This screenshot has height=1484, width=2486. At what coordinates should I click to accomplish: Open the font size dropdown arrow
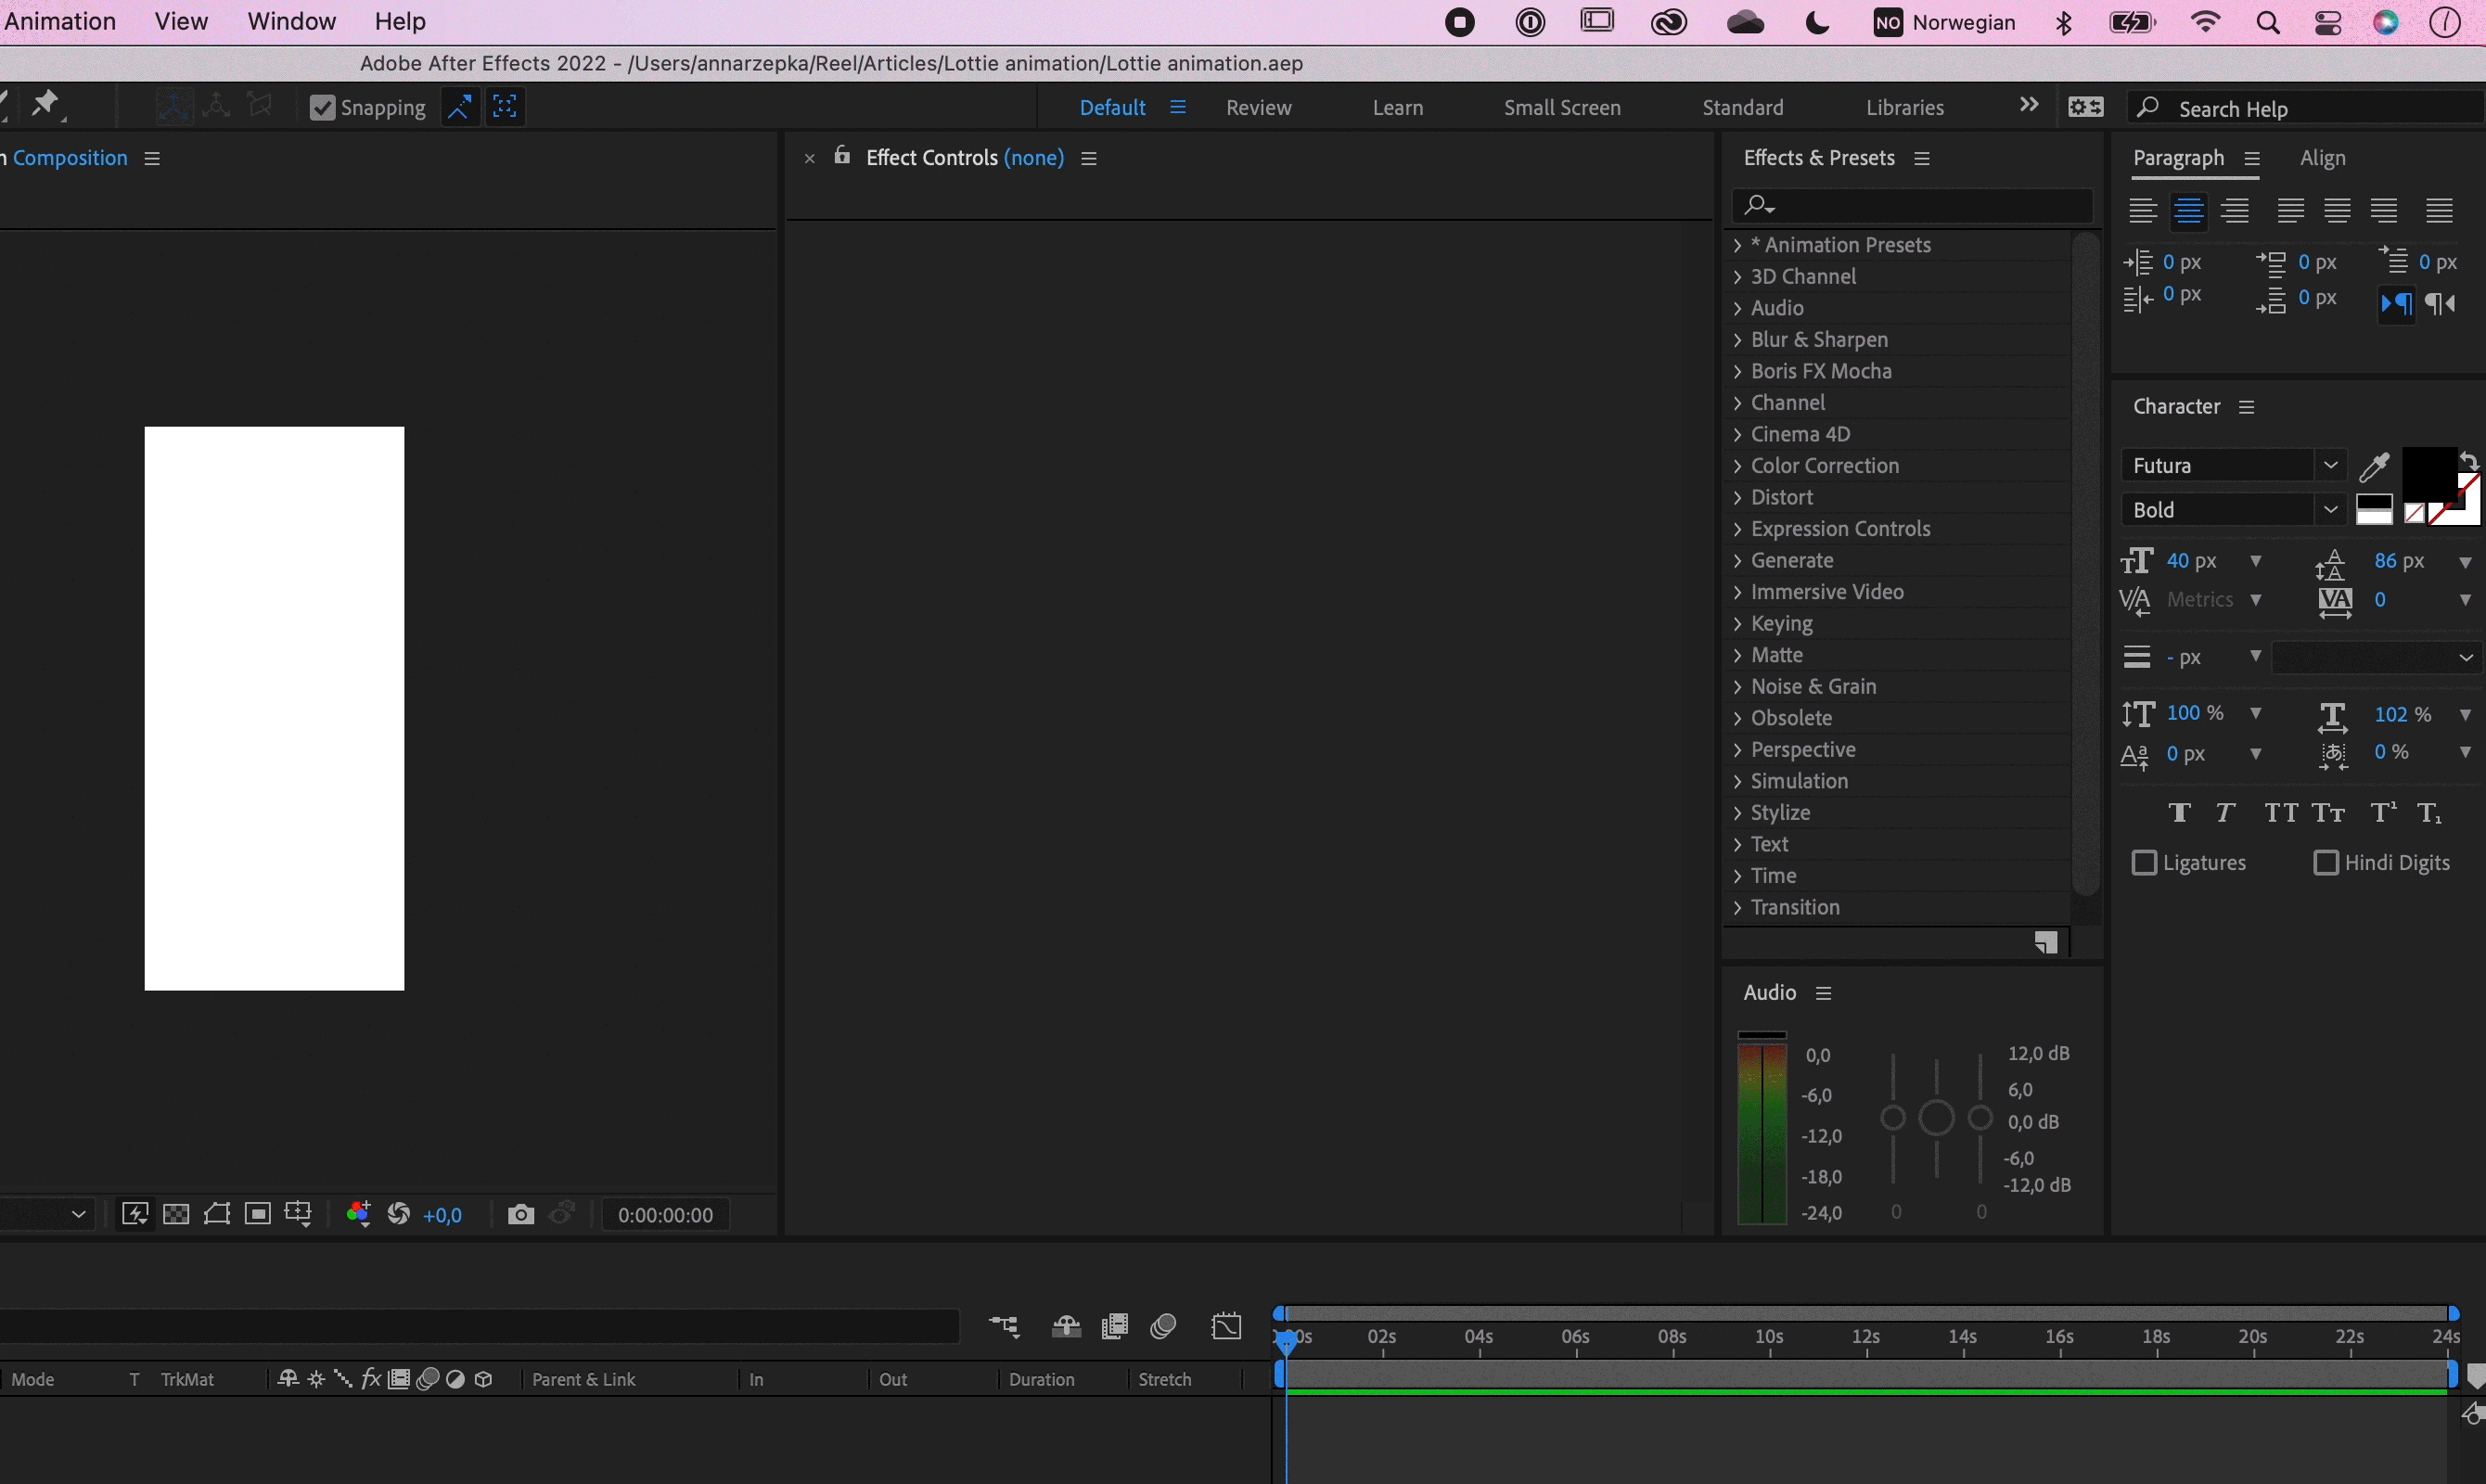(x=2255, y=561)
